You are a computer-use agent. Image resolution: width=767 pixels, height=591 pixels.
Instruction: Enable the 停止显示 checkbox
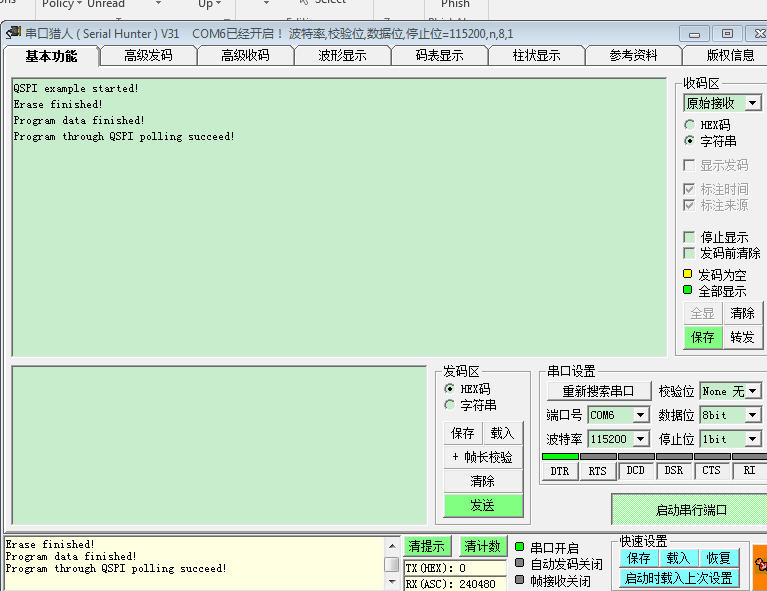[689, 237]
